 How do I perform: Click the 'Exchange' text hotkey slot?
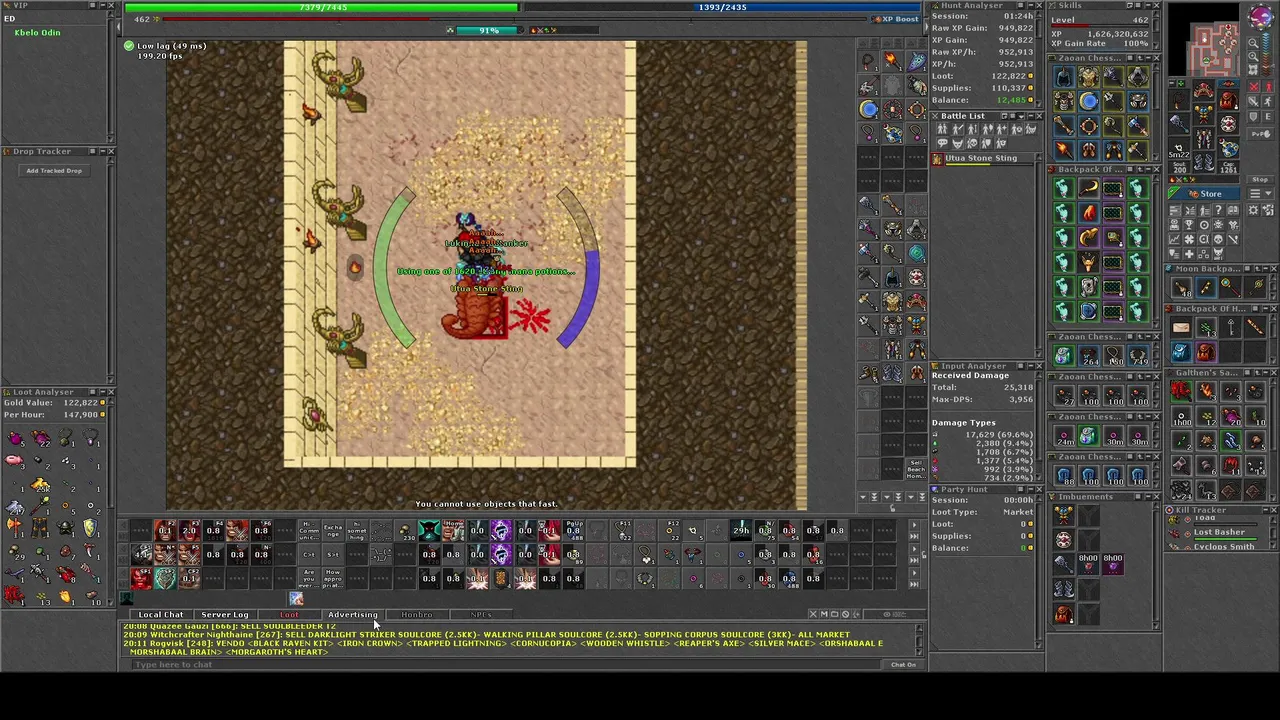coord(333,531)
